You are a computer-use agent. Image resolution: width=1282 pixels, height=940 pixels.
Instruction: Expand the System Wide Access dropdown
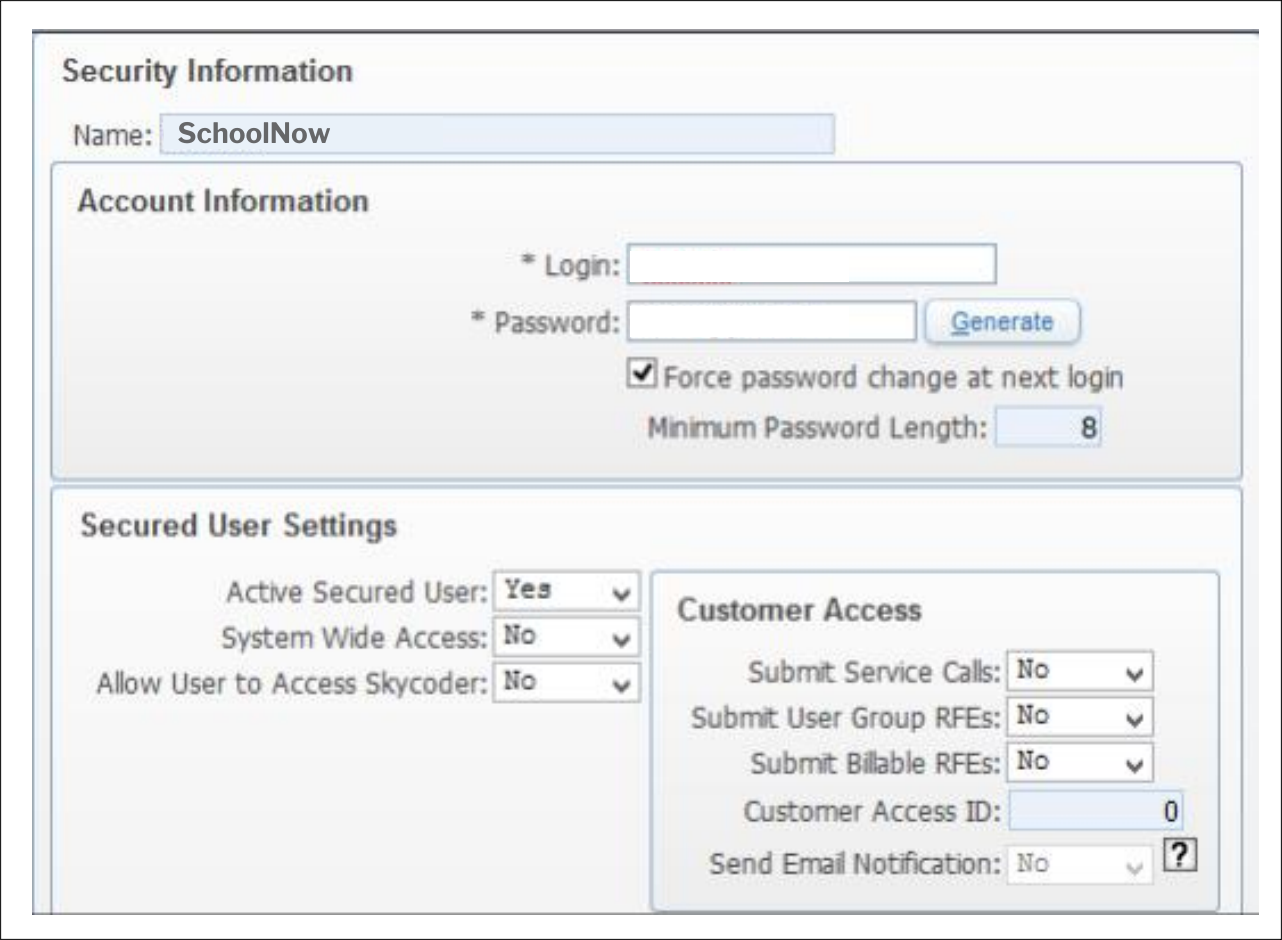pos(566,636)
